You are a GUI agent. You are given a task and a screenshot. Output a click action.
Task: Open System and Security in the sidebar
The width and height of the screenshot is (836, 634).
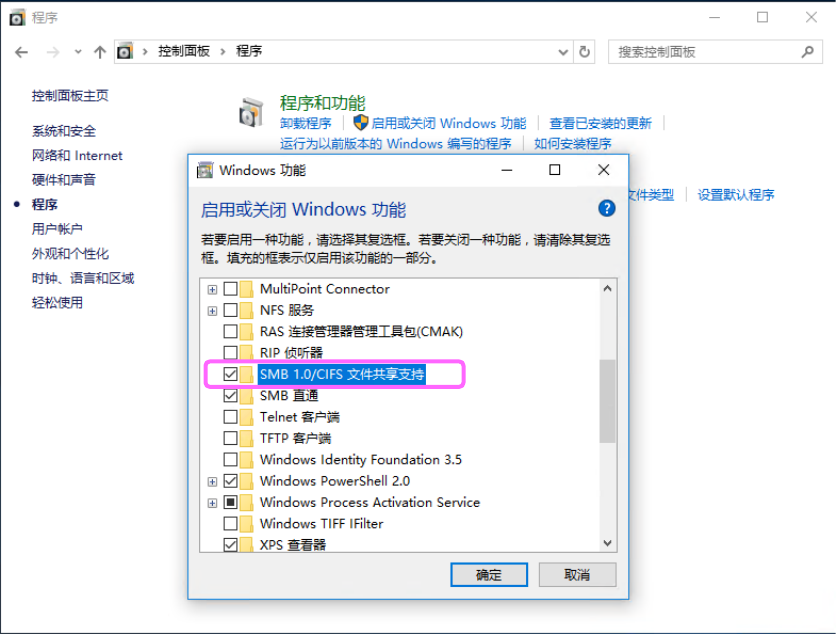click(x=64, y=131)
